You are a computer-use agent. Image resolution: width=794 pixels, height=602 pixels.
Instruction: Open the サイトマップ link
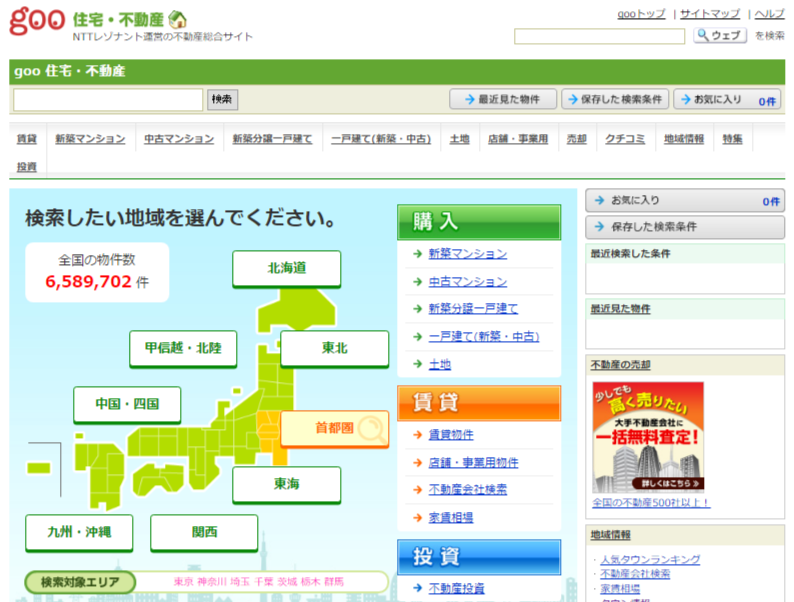pyautogui.click(x=709, y=14)
